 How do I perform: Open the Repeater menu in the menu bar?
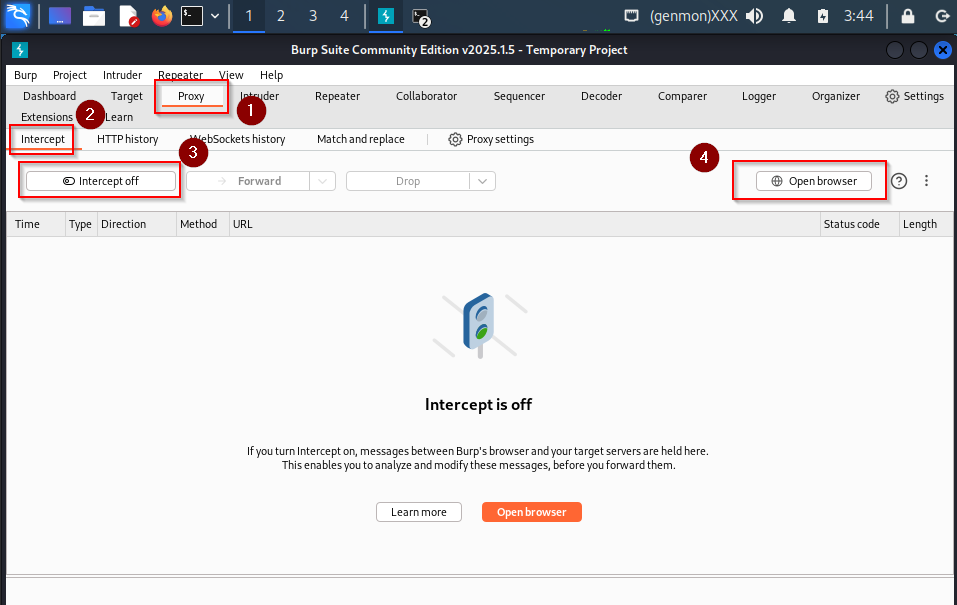click(x=180, y=75)
